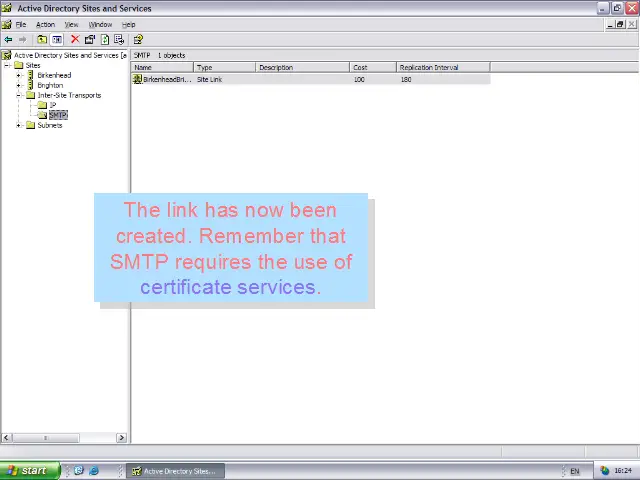Open the toolbar Help icon

point(138,40)
